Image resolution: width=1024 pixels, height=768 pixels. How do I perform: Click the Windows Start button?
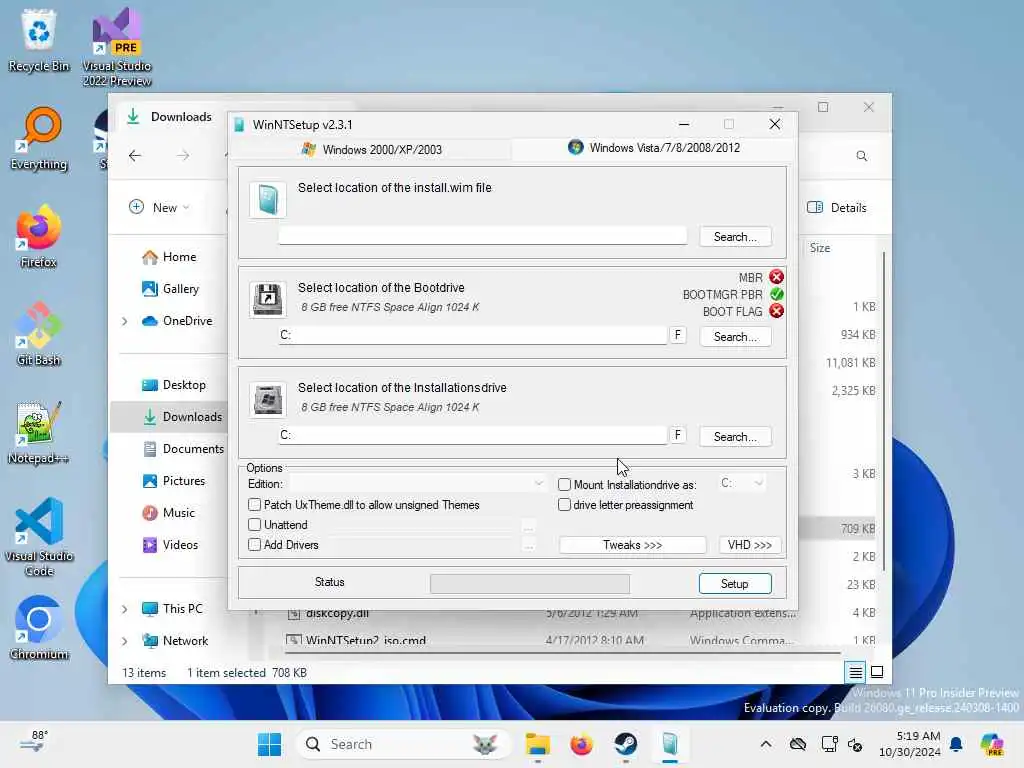pos(269,744)
